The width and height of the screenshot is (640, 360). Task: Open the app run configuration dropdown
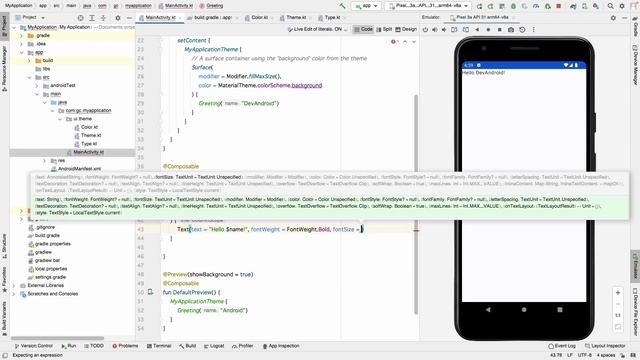(x=367, y=6)
